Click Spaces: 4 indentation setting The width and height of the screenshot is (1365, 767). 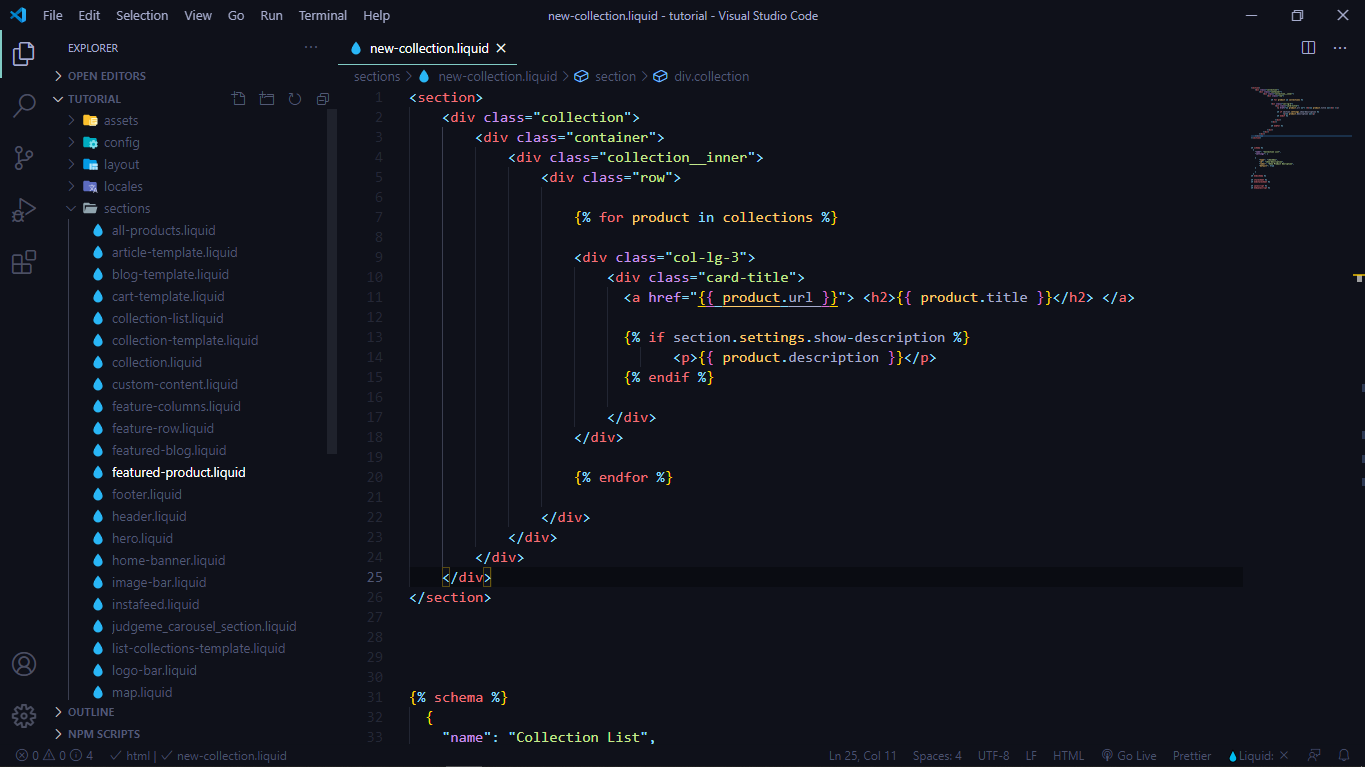coord(937,755)
